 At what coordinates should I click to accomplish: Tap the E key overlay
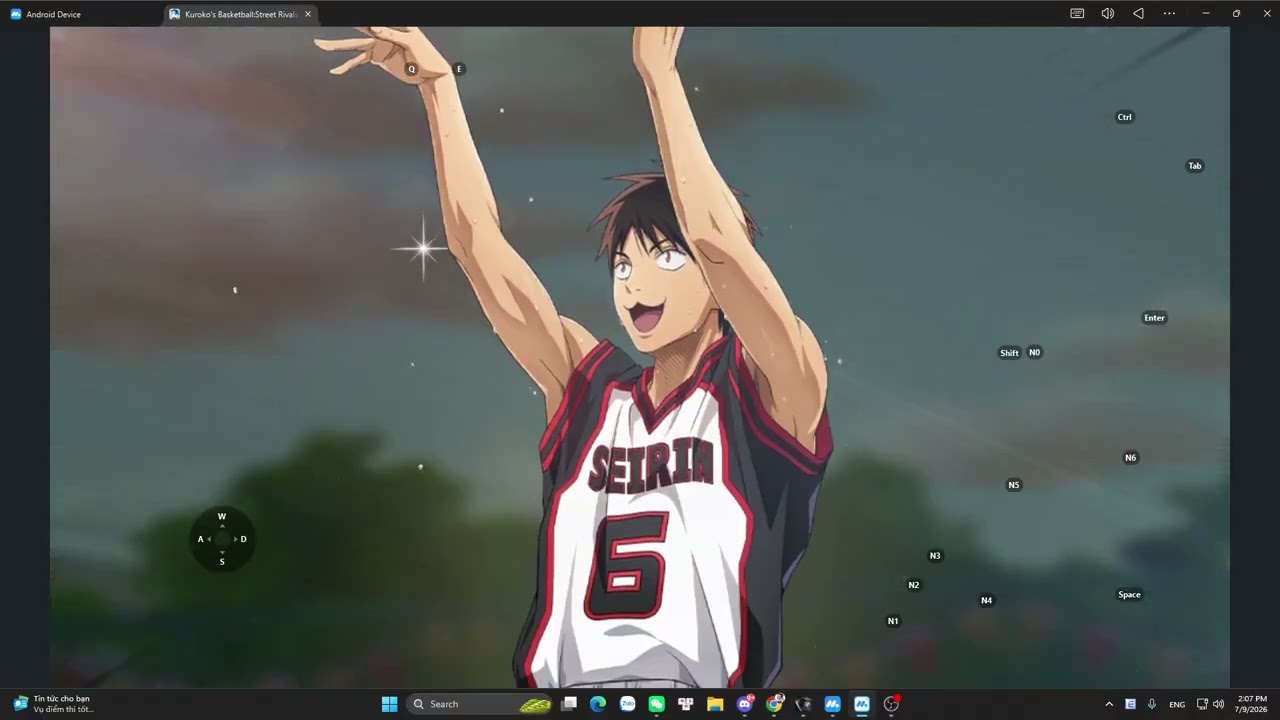459,69
